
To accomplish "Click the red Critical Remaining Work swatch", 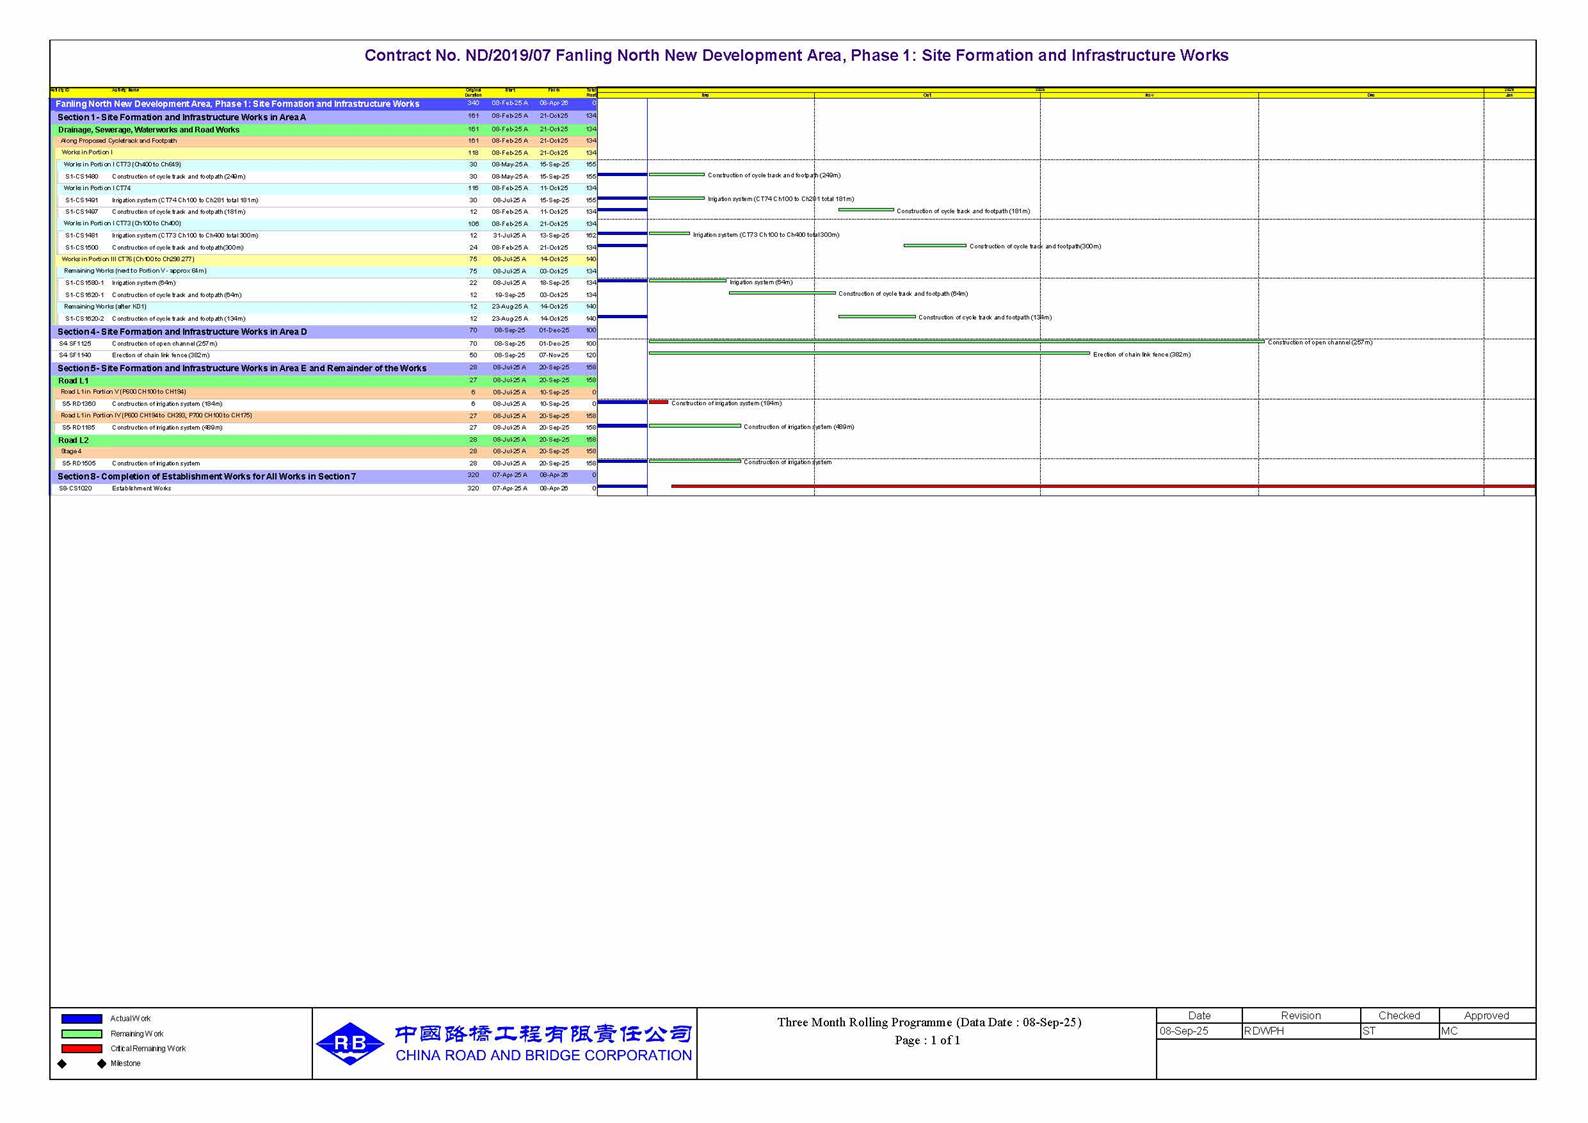I will pos(81,1049).
